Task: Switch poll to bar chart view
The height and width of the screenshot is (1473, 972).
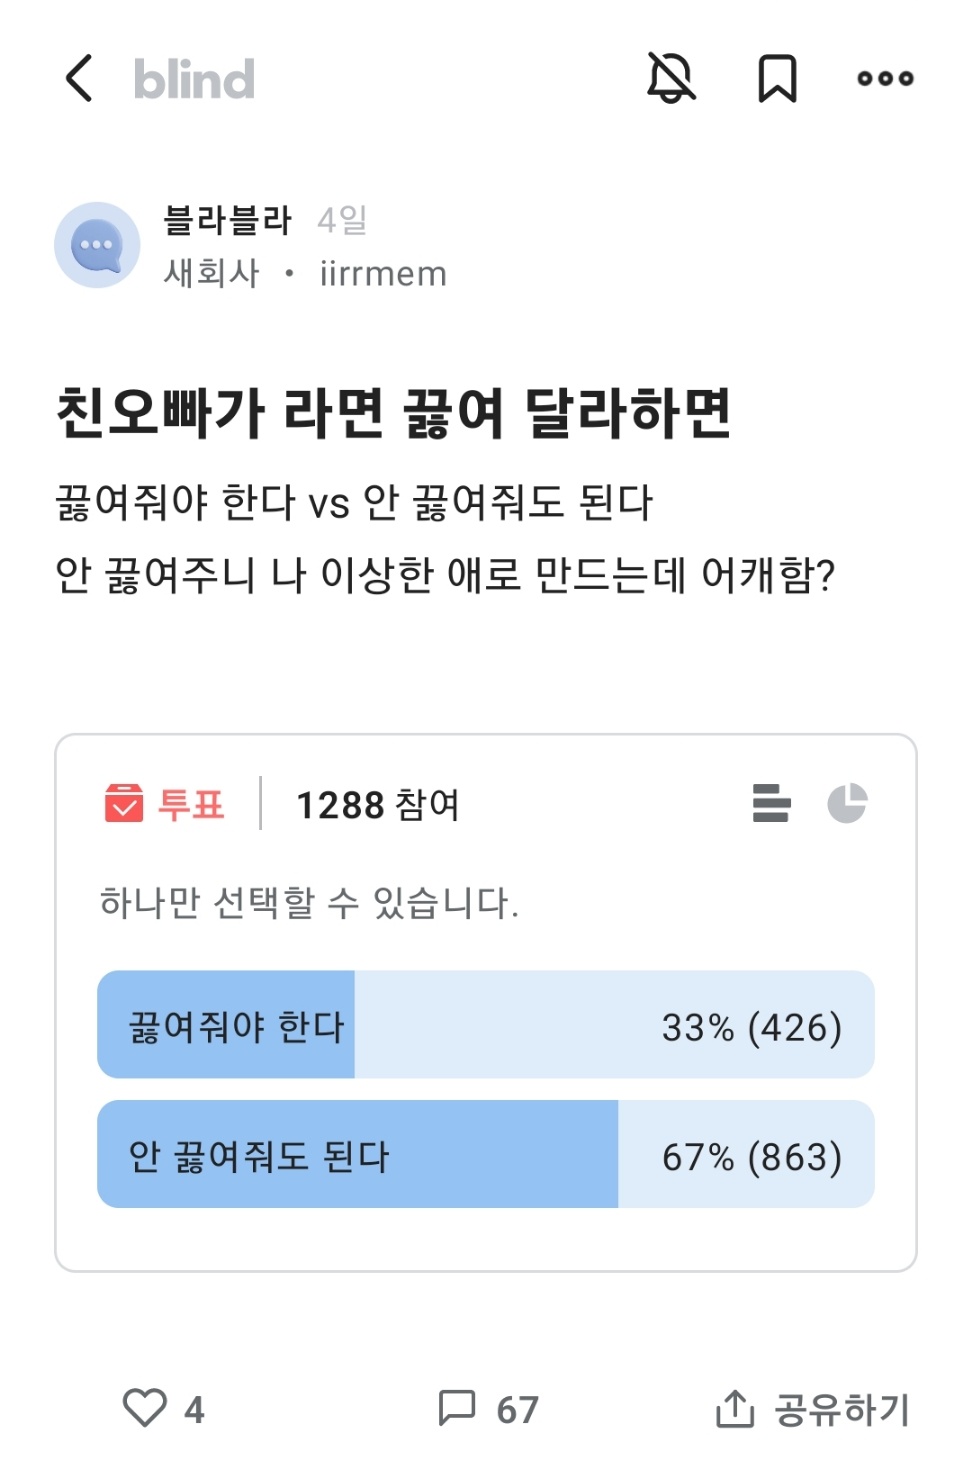Action: (771, 803)
